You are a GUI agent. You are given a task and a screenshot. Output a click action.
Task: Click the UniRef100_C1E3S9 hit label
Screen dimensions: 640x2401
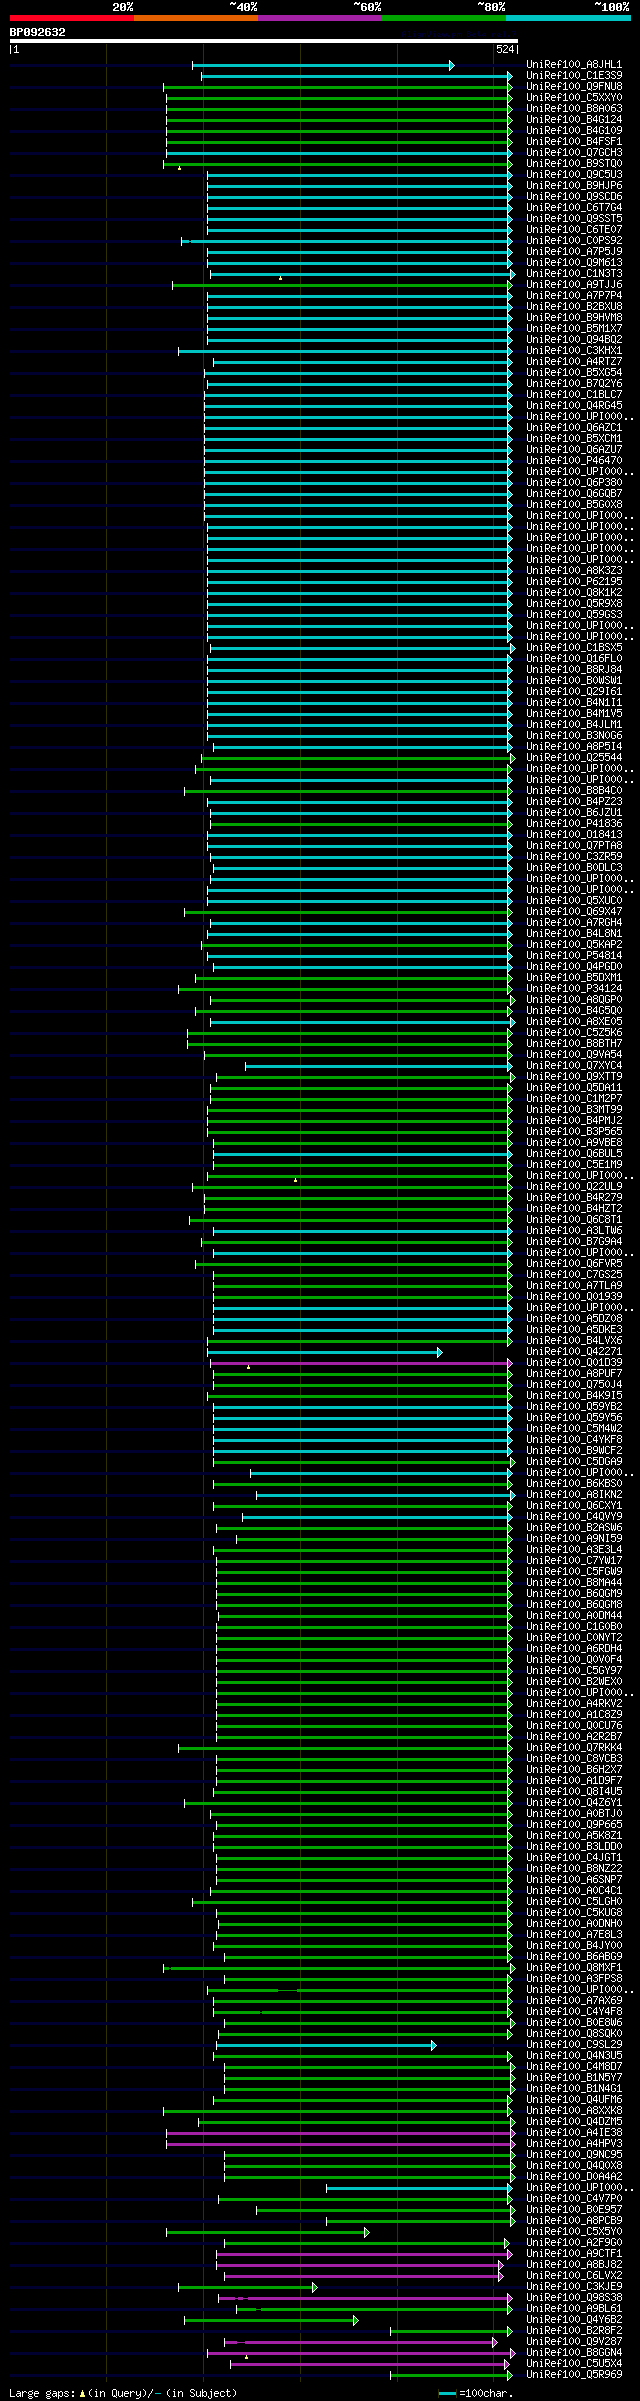pyautogui.click(x=574, y=76)
